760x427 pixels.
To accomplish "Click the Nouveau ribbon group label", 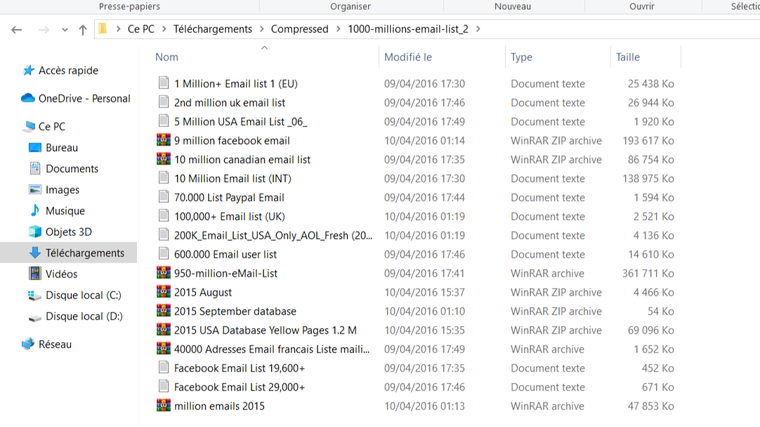I will [x=513, y=6].
